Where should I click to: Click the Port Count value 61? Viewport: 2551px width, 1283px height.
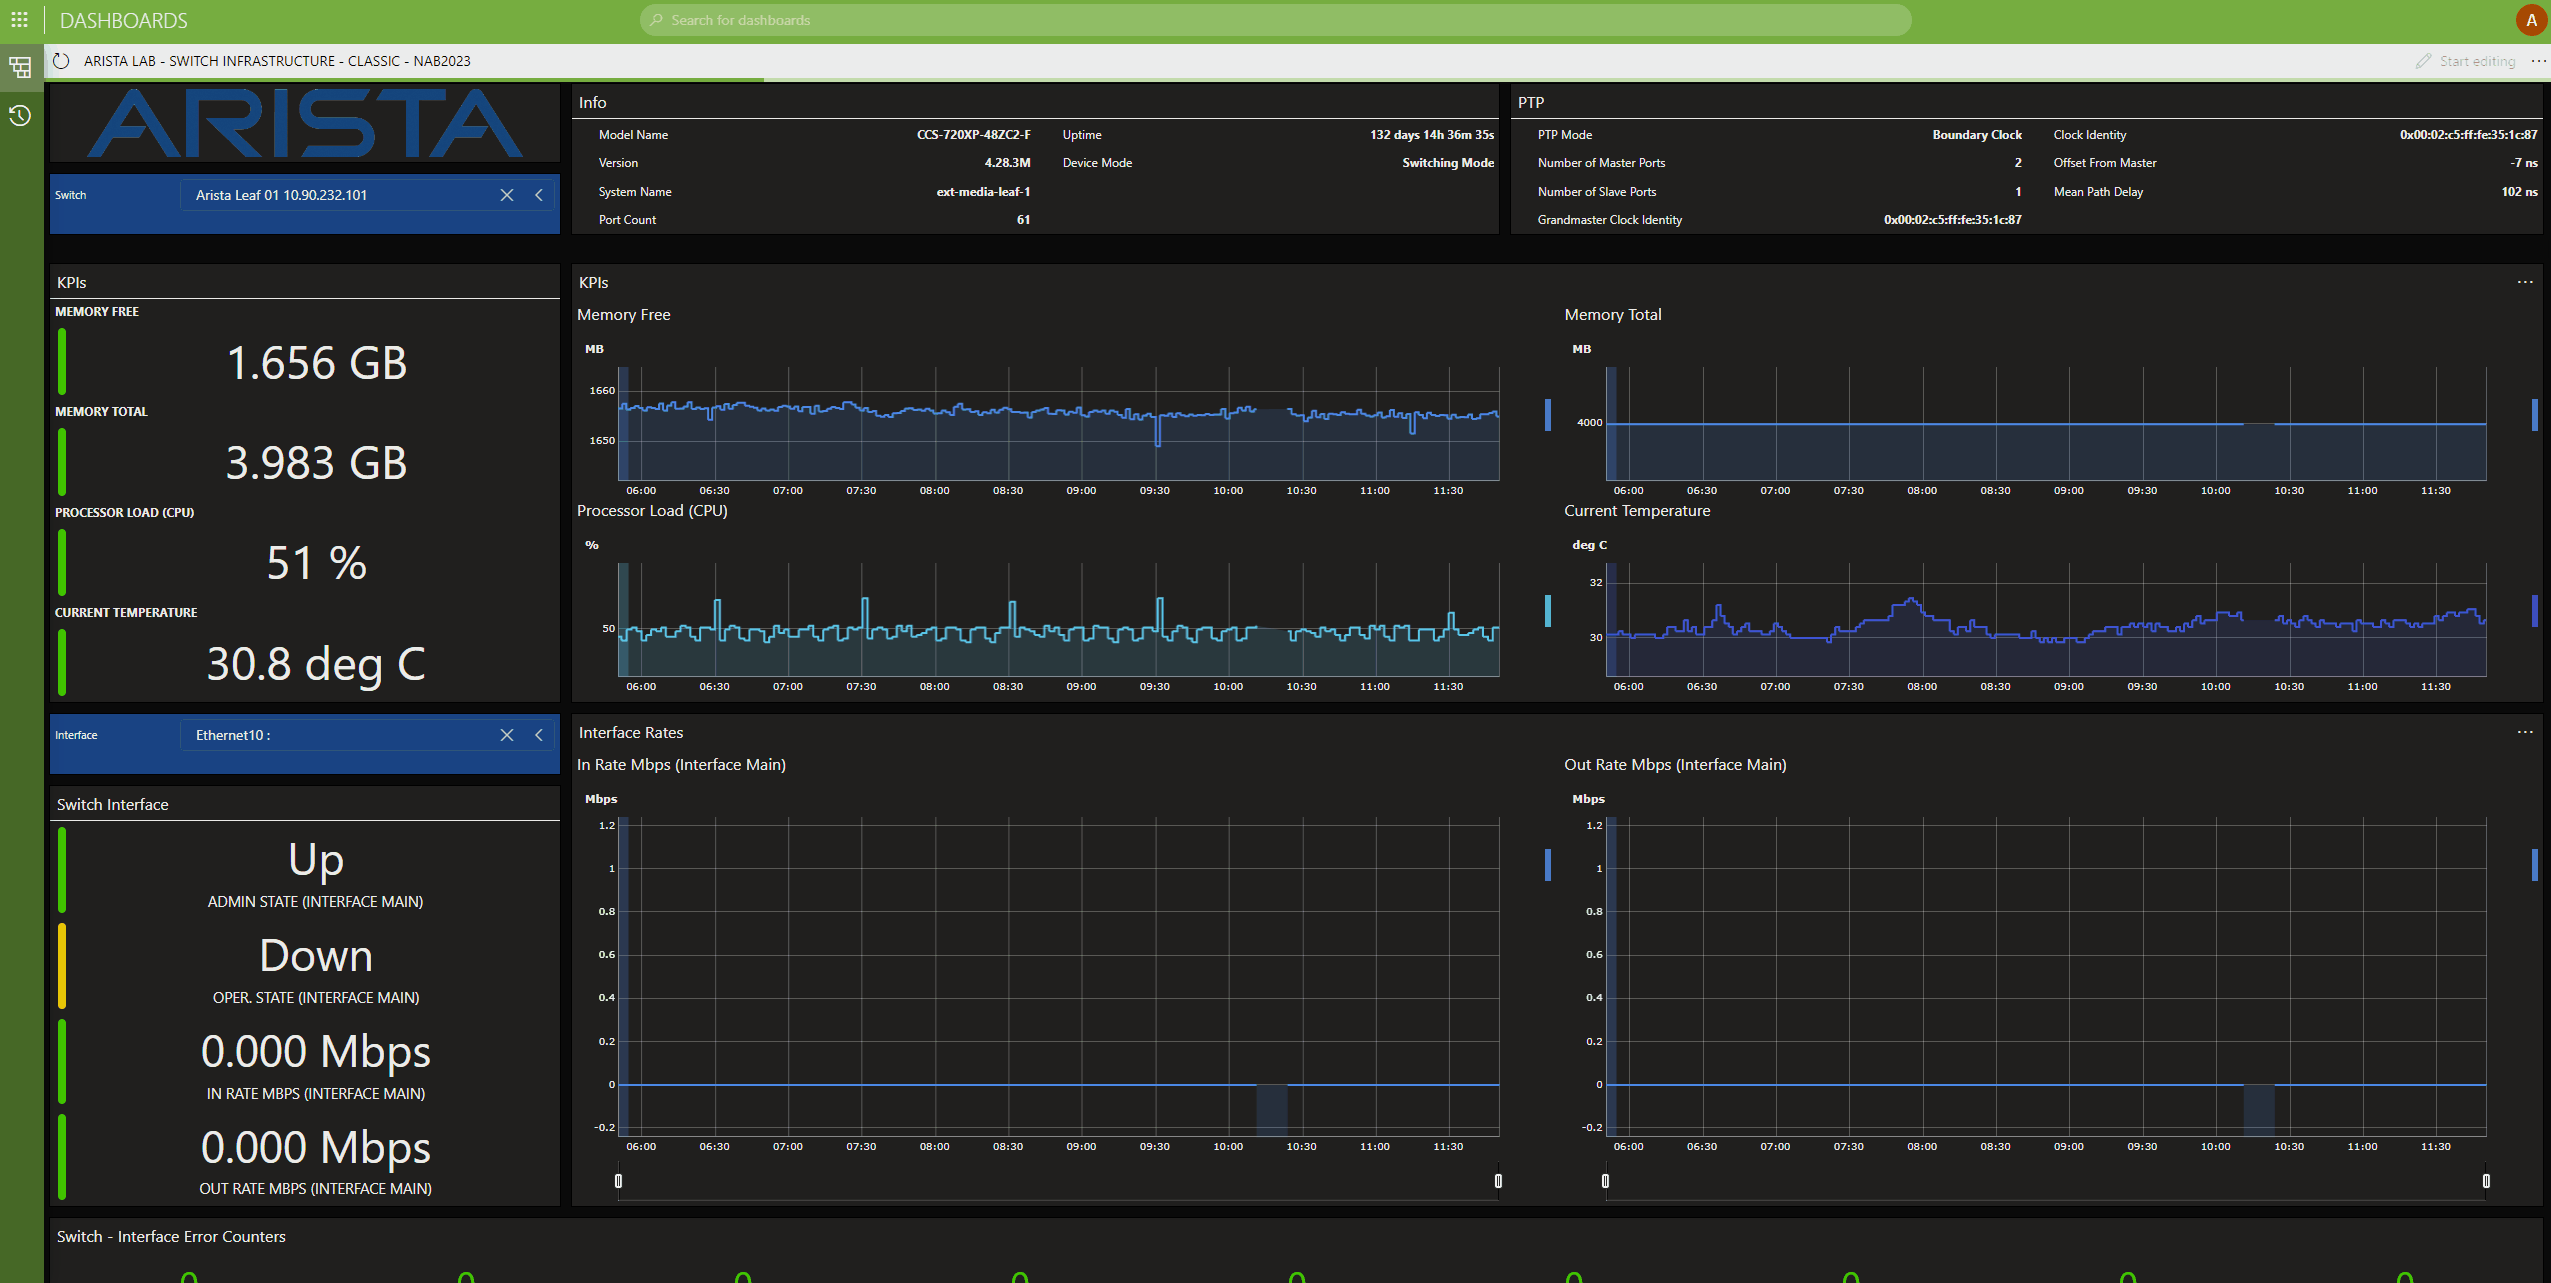[1024, 219]
